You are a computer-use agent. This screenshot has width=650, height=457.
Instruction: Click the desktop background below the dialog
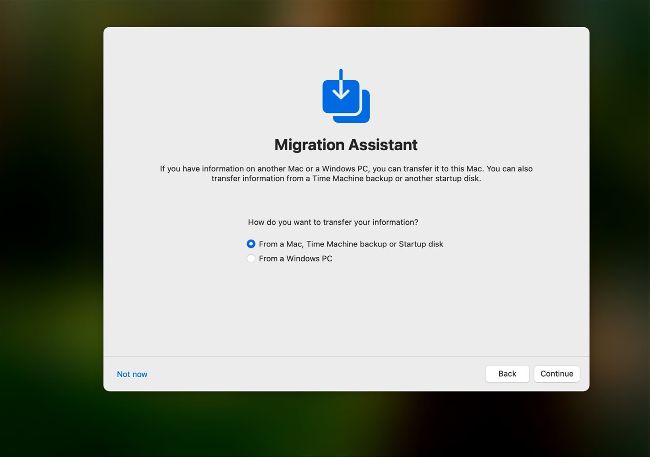coord(346,425)
